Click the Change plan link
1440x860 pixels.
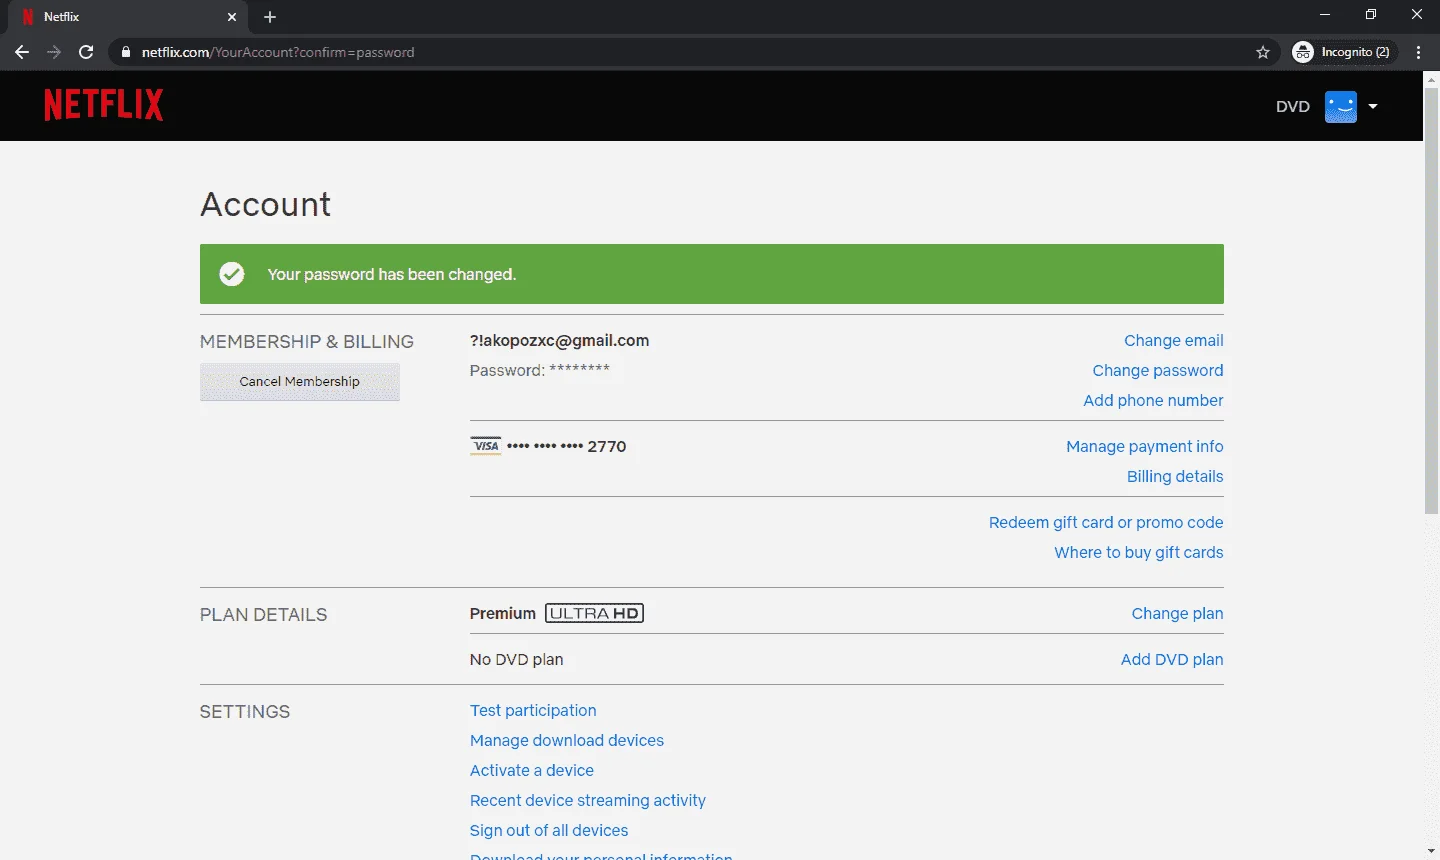pos(1177,613)
